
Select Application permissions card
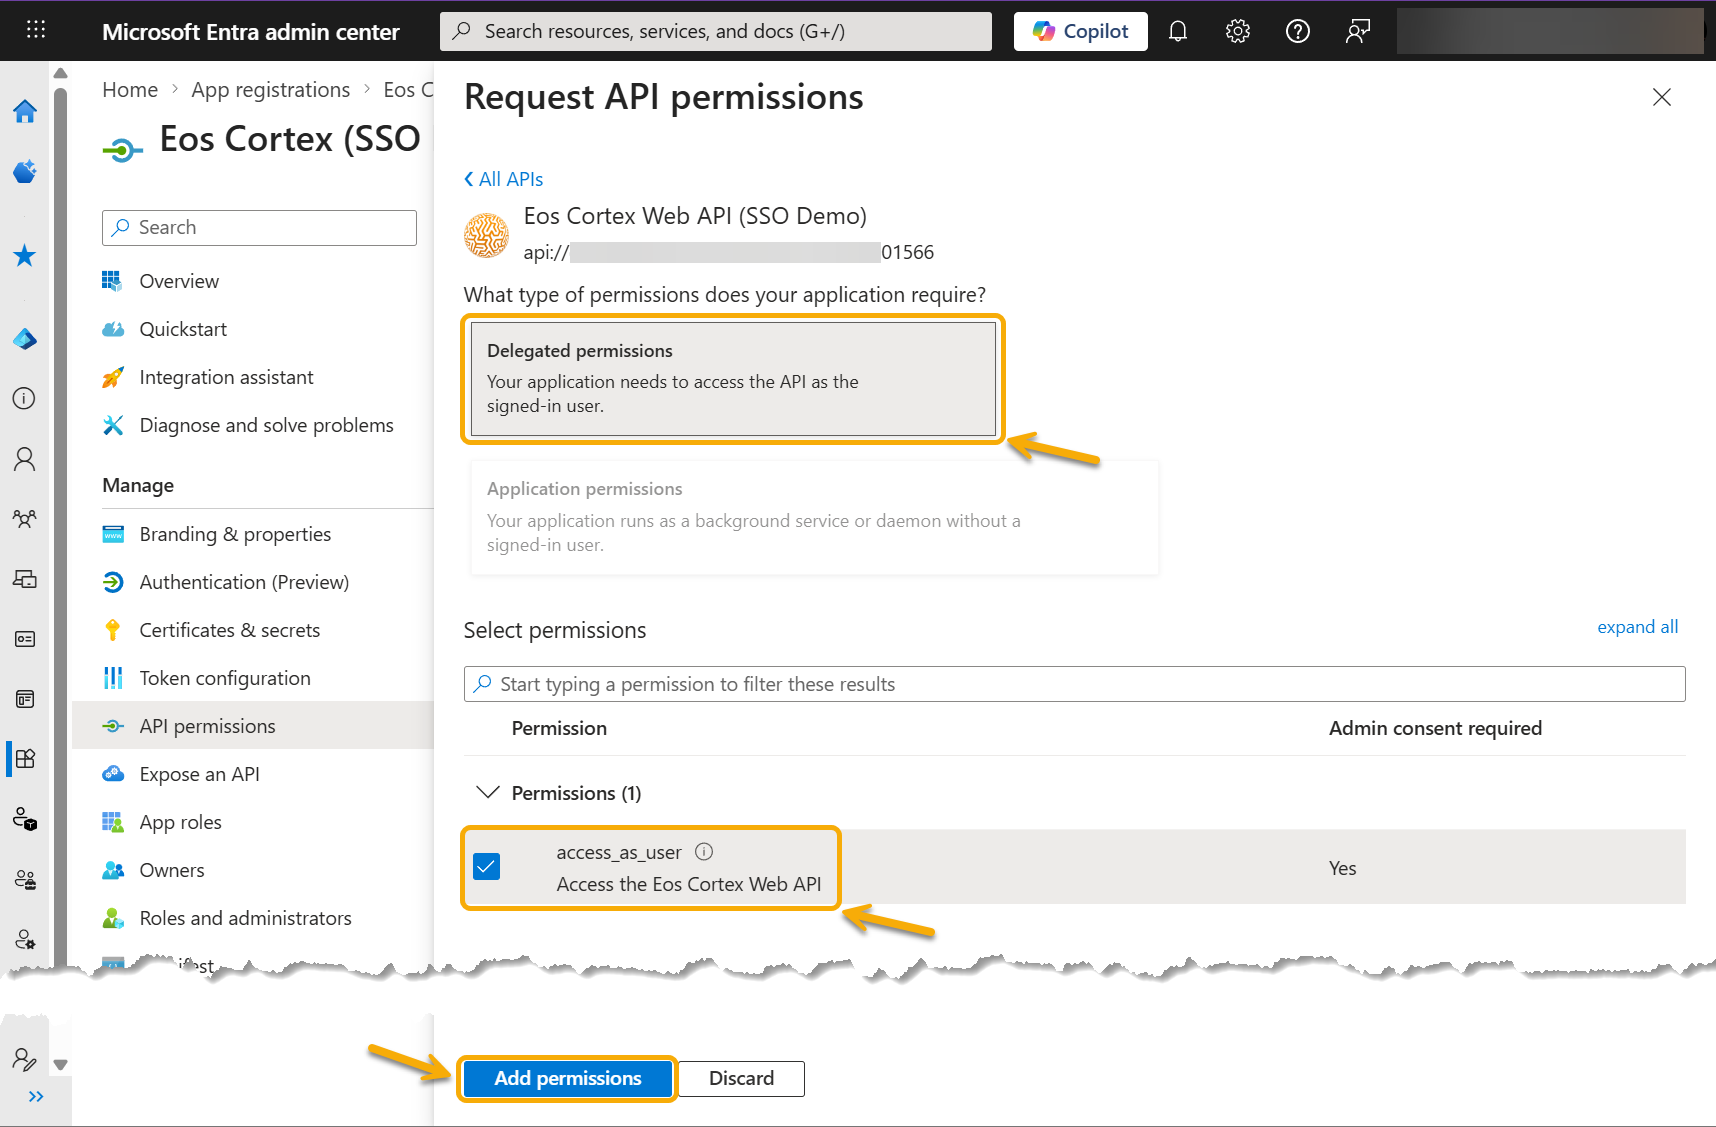pos(815,517)
